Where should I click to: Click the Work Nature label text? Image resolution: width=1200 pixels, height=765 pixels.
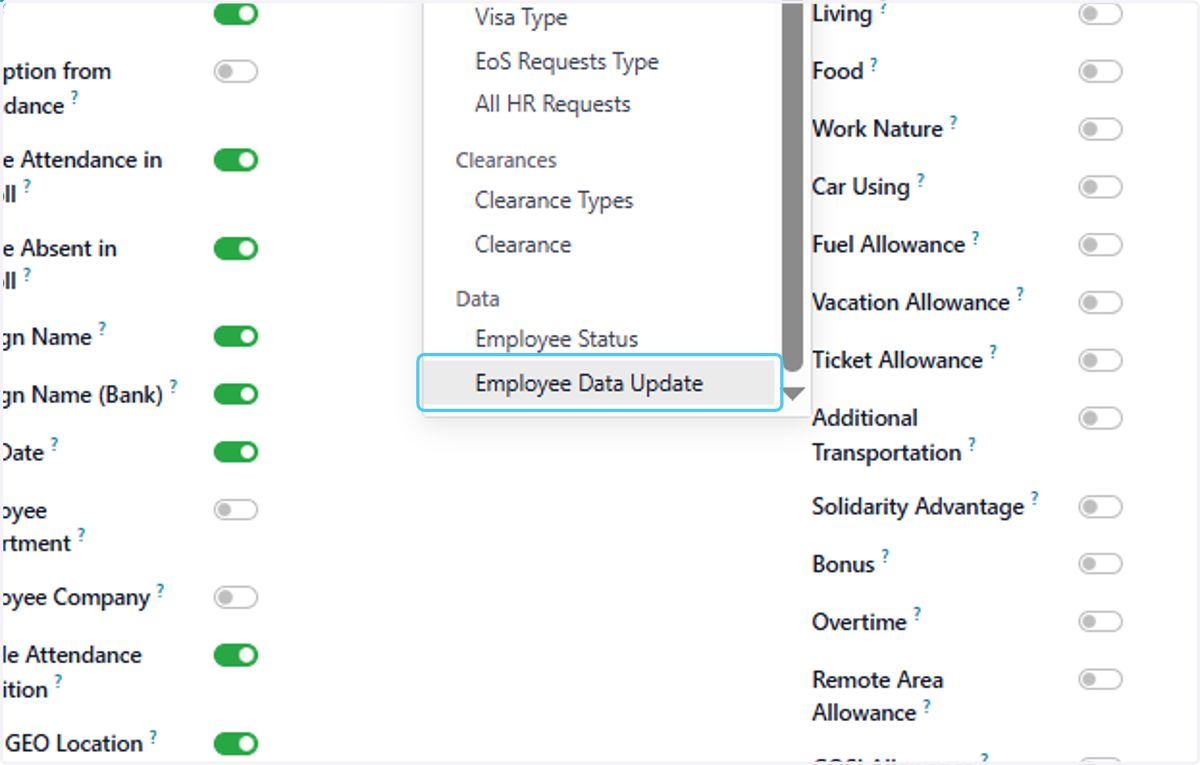coord(877,129)
